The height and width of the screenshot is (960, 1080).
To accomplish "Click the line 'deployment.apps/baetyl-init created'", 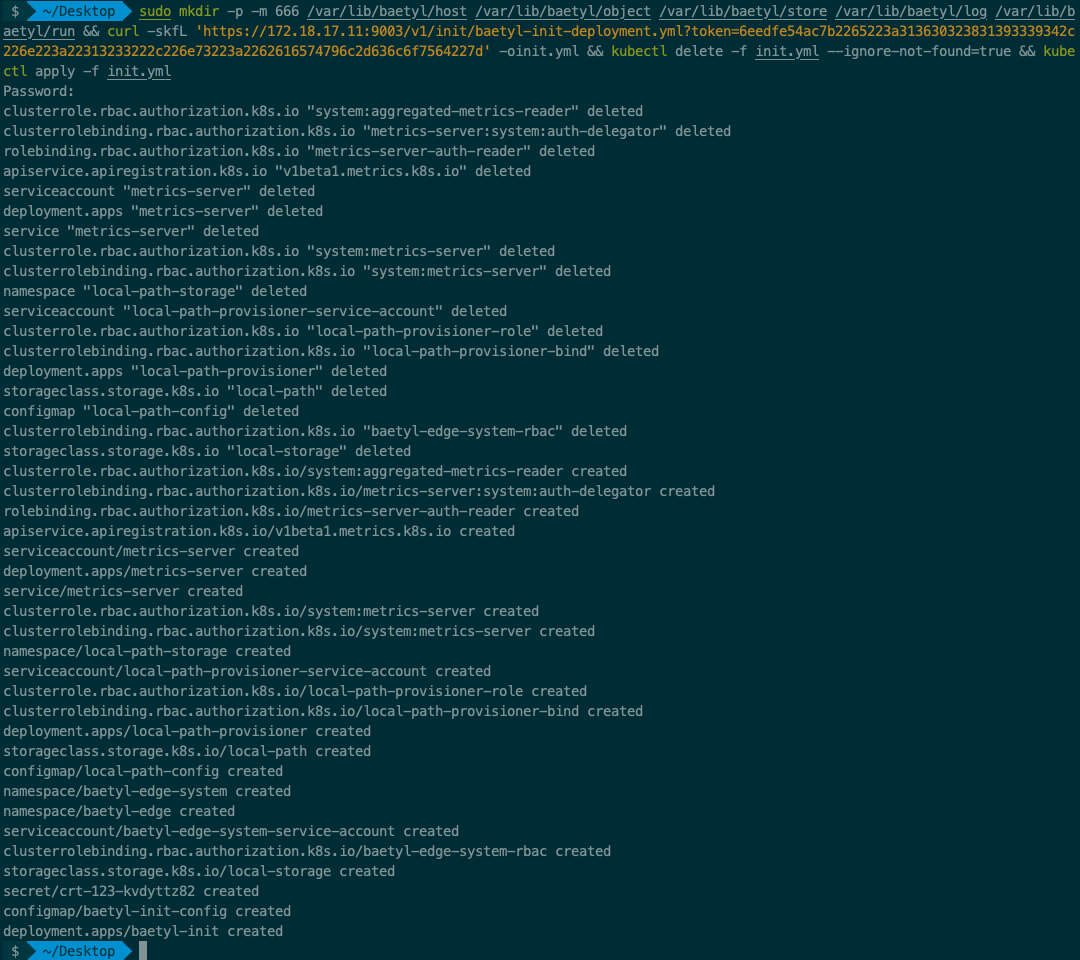I will click(143, 931).
